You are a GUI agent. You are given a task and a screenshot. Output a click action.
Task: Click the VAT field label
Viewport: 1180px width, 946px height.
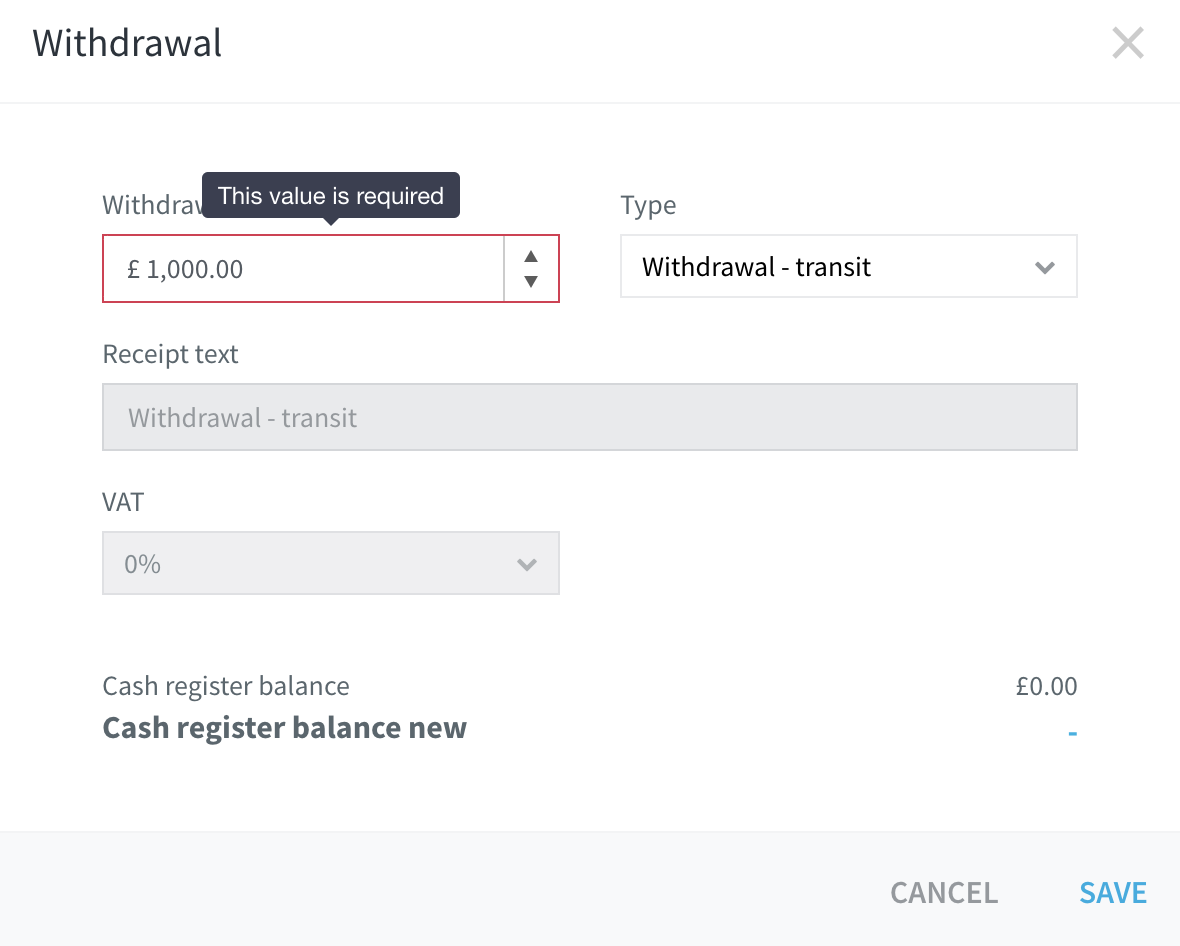[123, 502]
